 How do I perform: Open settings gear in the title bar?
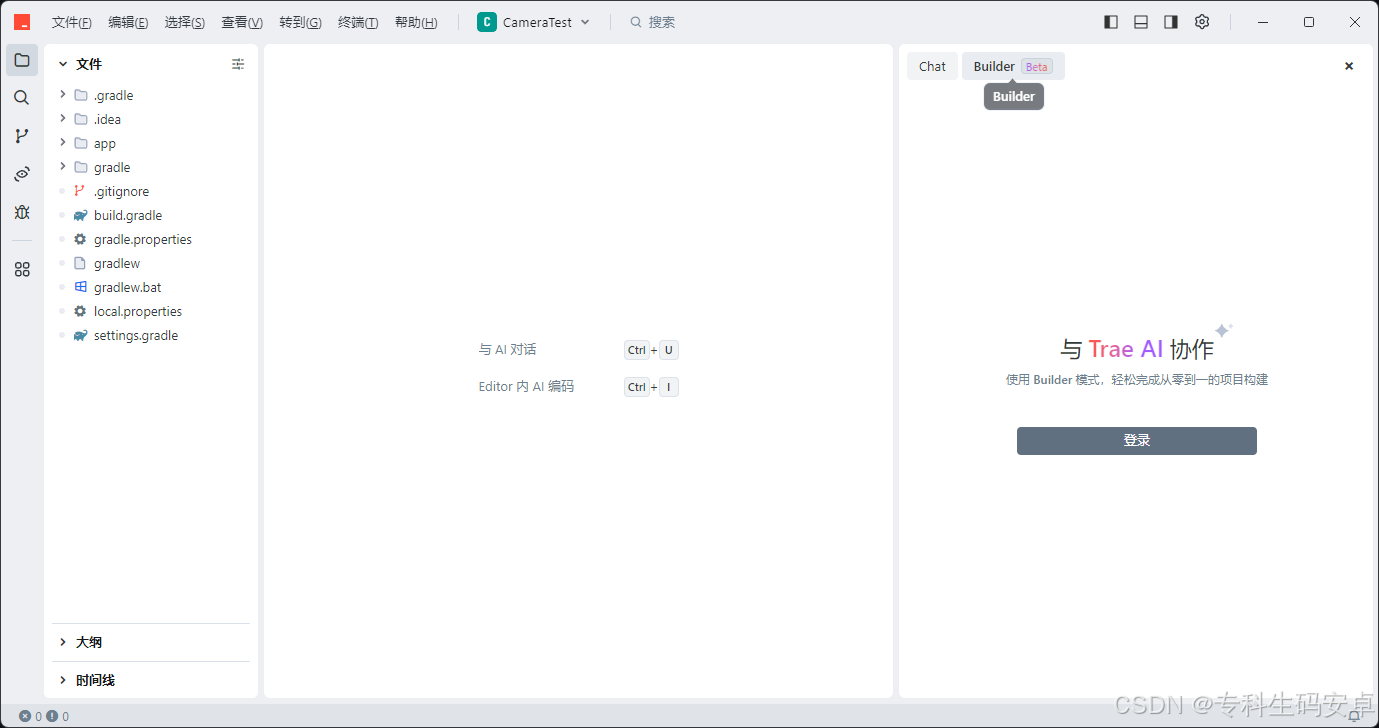coord(1202,22)
